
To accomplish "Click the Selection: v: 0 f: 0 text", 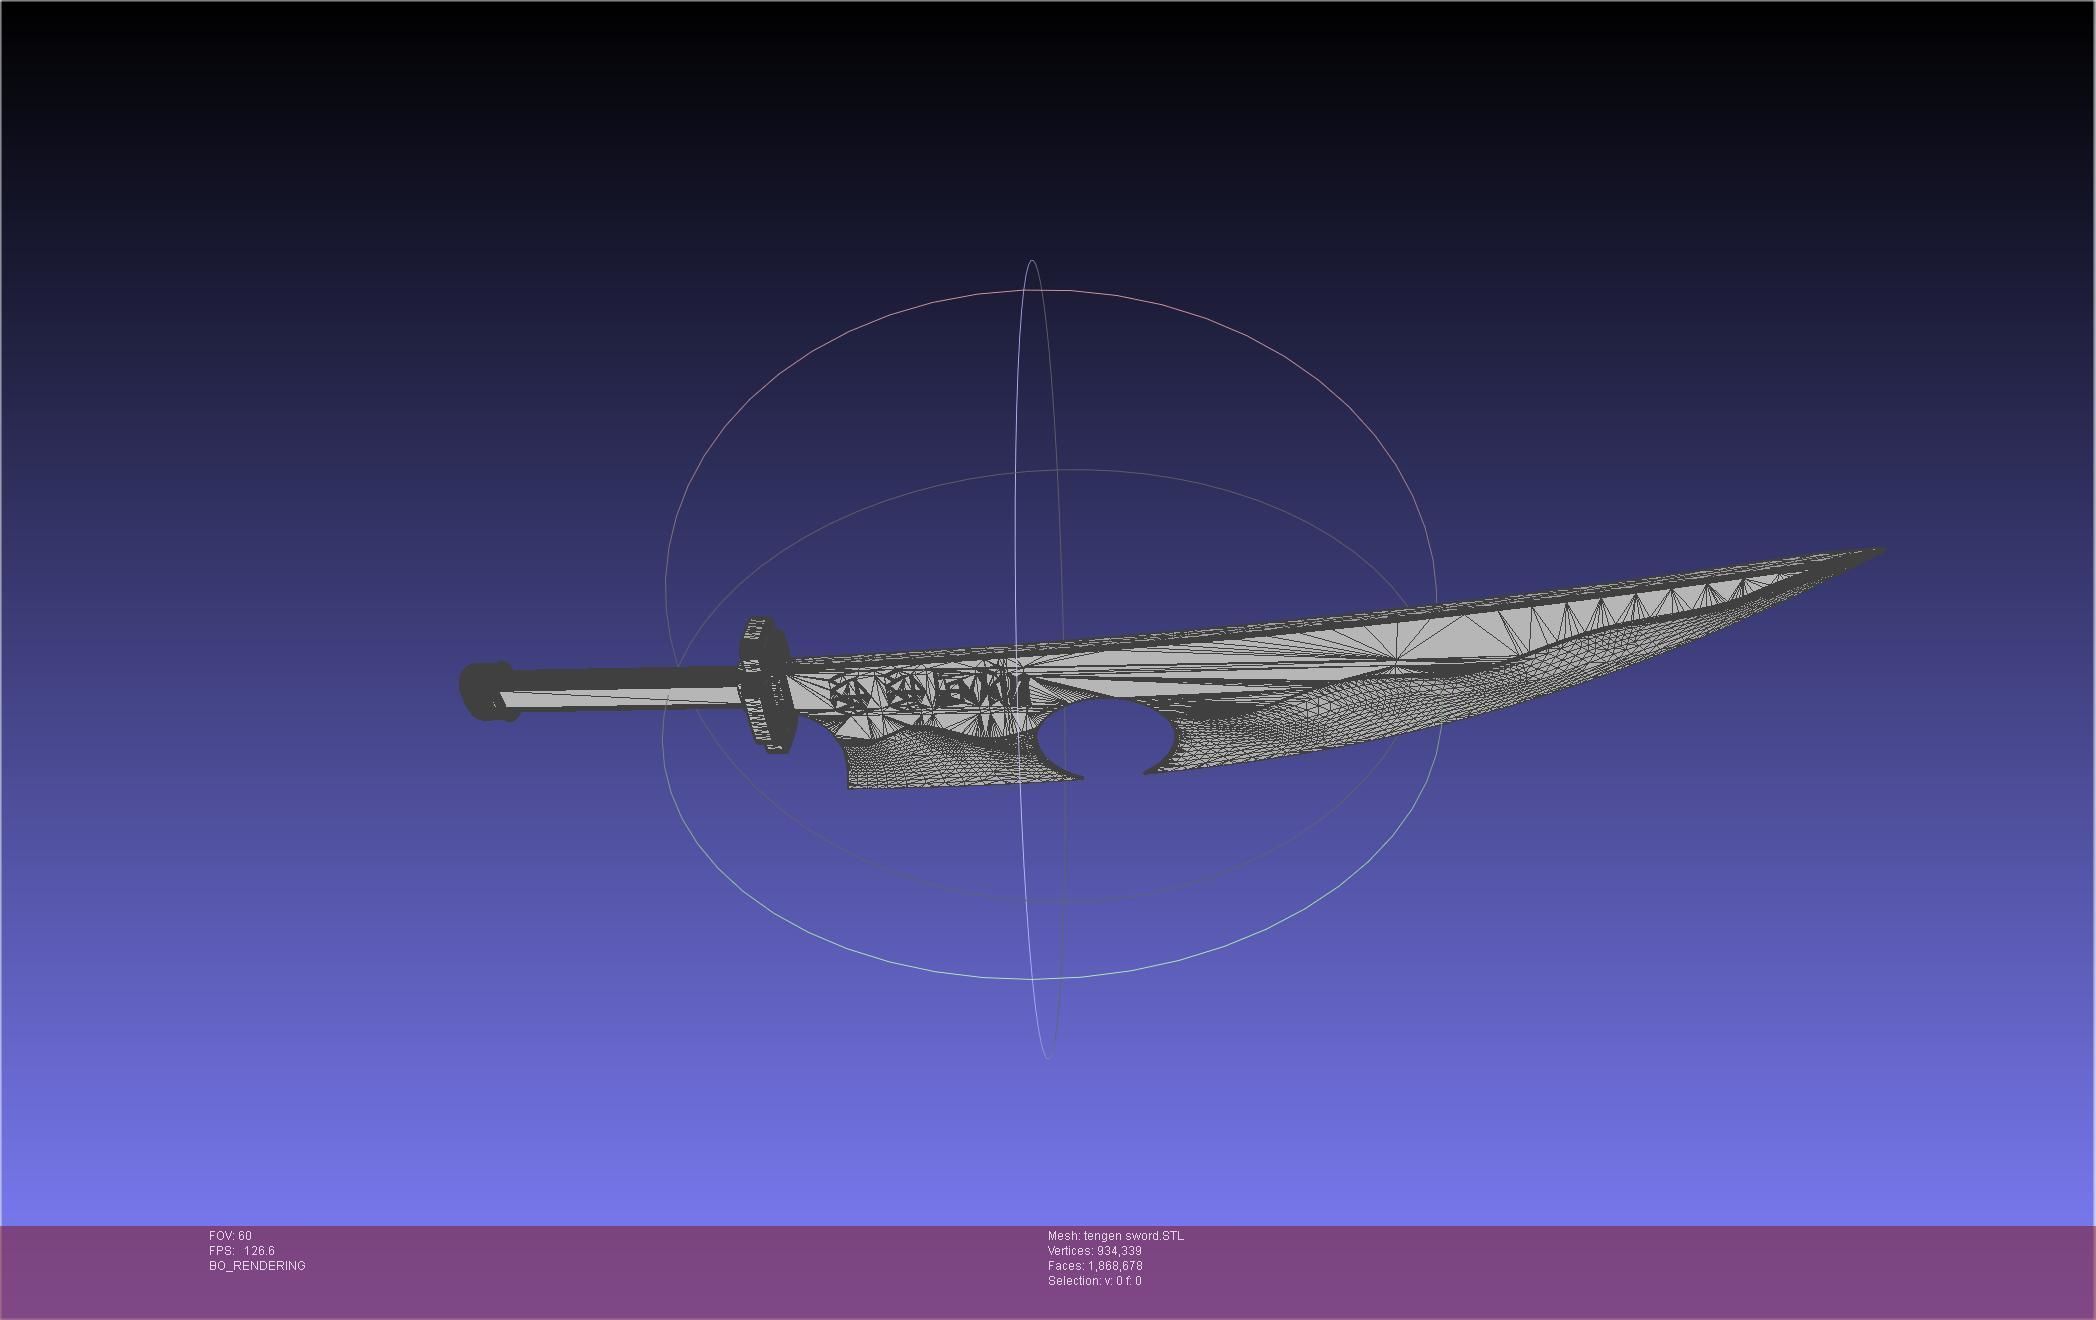I will coord(1094,1281).
